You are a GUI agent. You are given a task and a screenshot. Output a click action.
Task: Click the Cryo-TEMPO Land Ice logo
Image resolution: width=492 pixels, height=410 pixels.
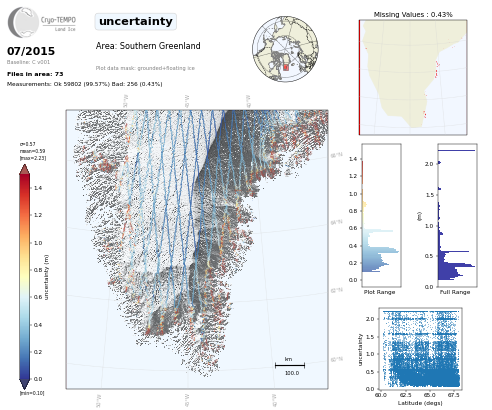[42, 22]
